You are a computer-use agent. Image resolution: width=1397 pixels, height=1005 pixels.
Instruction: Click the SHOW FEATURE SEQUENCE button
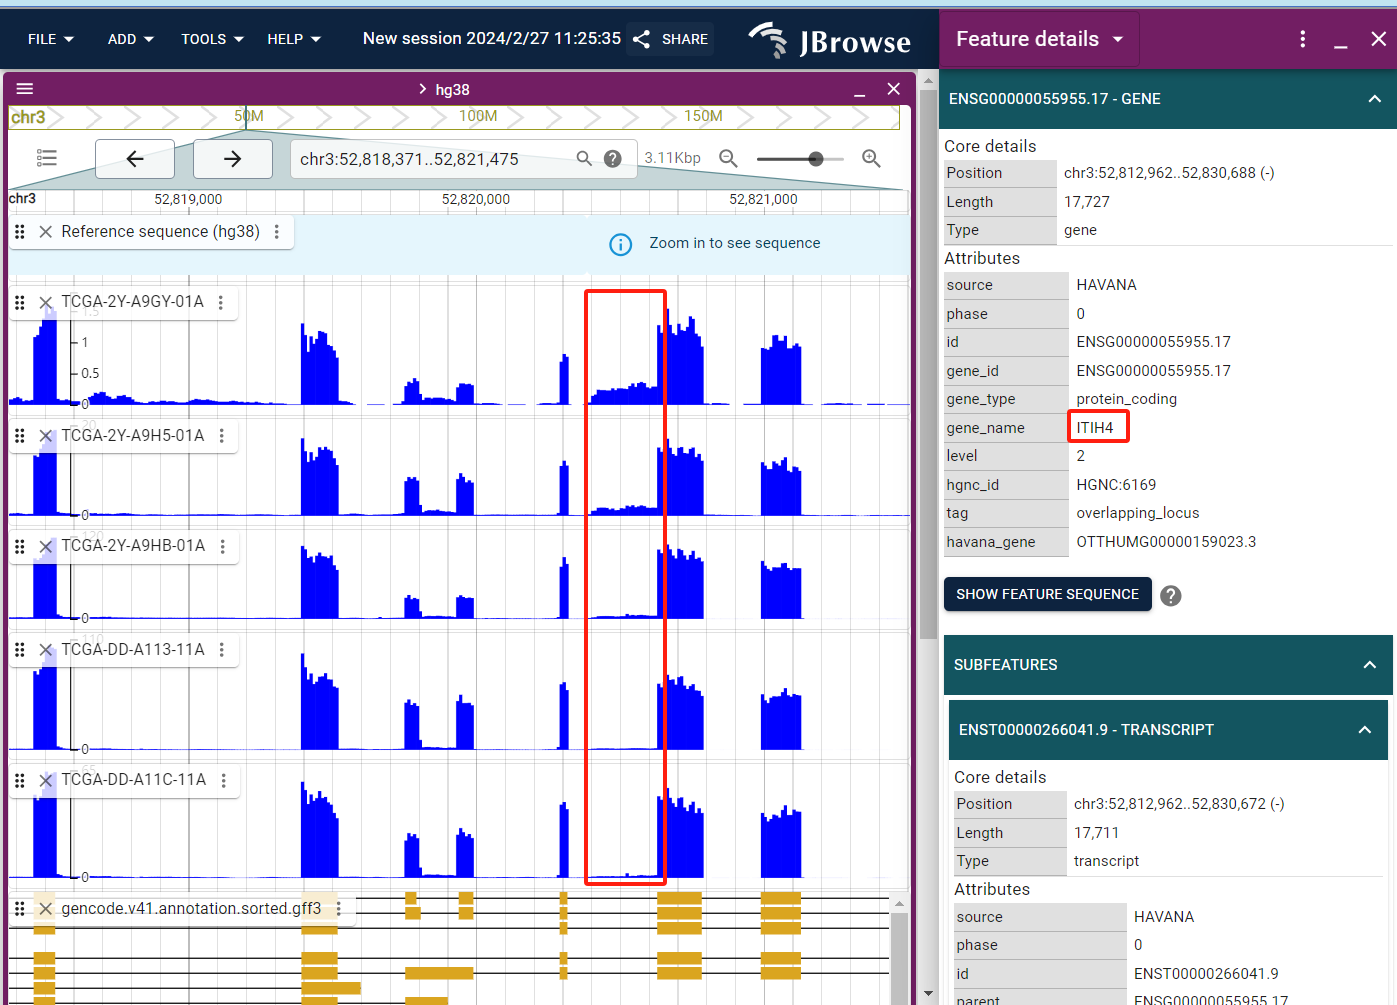click(1047, 594)
